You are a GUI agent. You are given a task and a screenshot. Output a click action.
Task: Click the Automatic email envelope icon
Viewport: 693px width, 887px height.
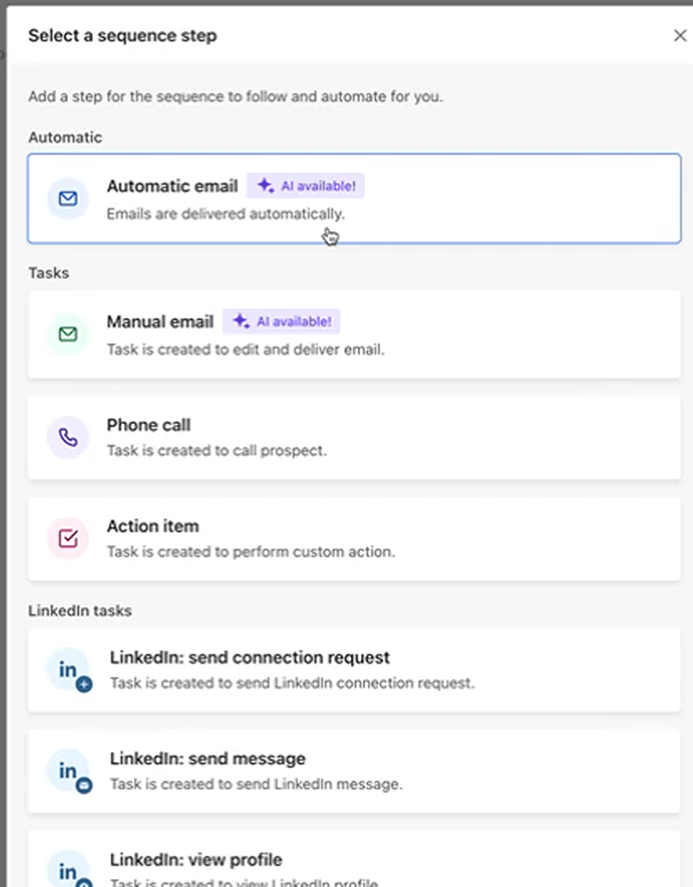click(x=68, y=199)
